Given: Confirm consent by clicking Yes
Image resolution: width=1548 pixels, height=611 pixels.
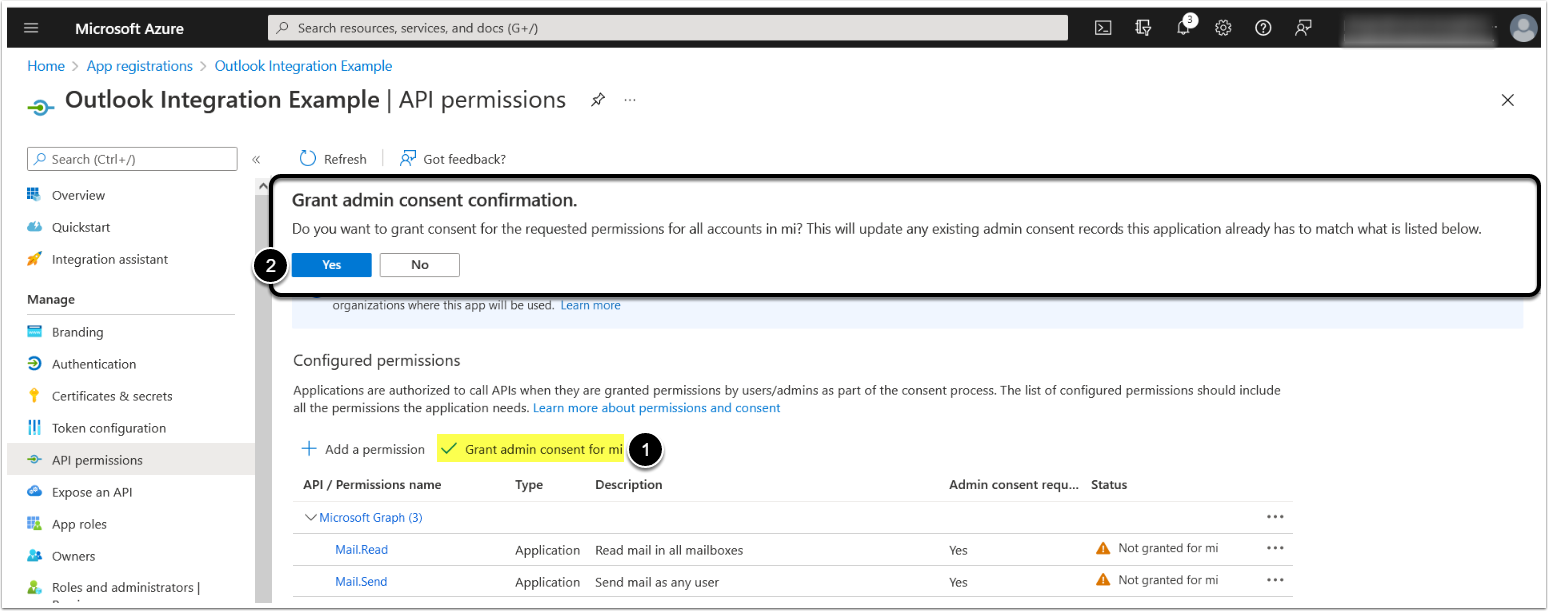Looking at the screenshot, I should [332, 265].
